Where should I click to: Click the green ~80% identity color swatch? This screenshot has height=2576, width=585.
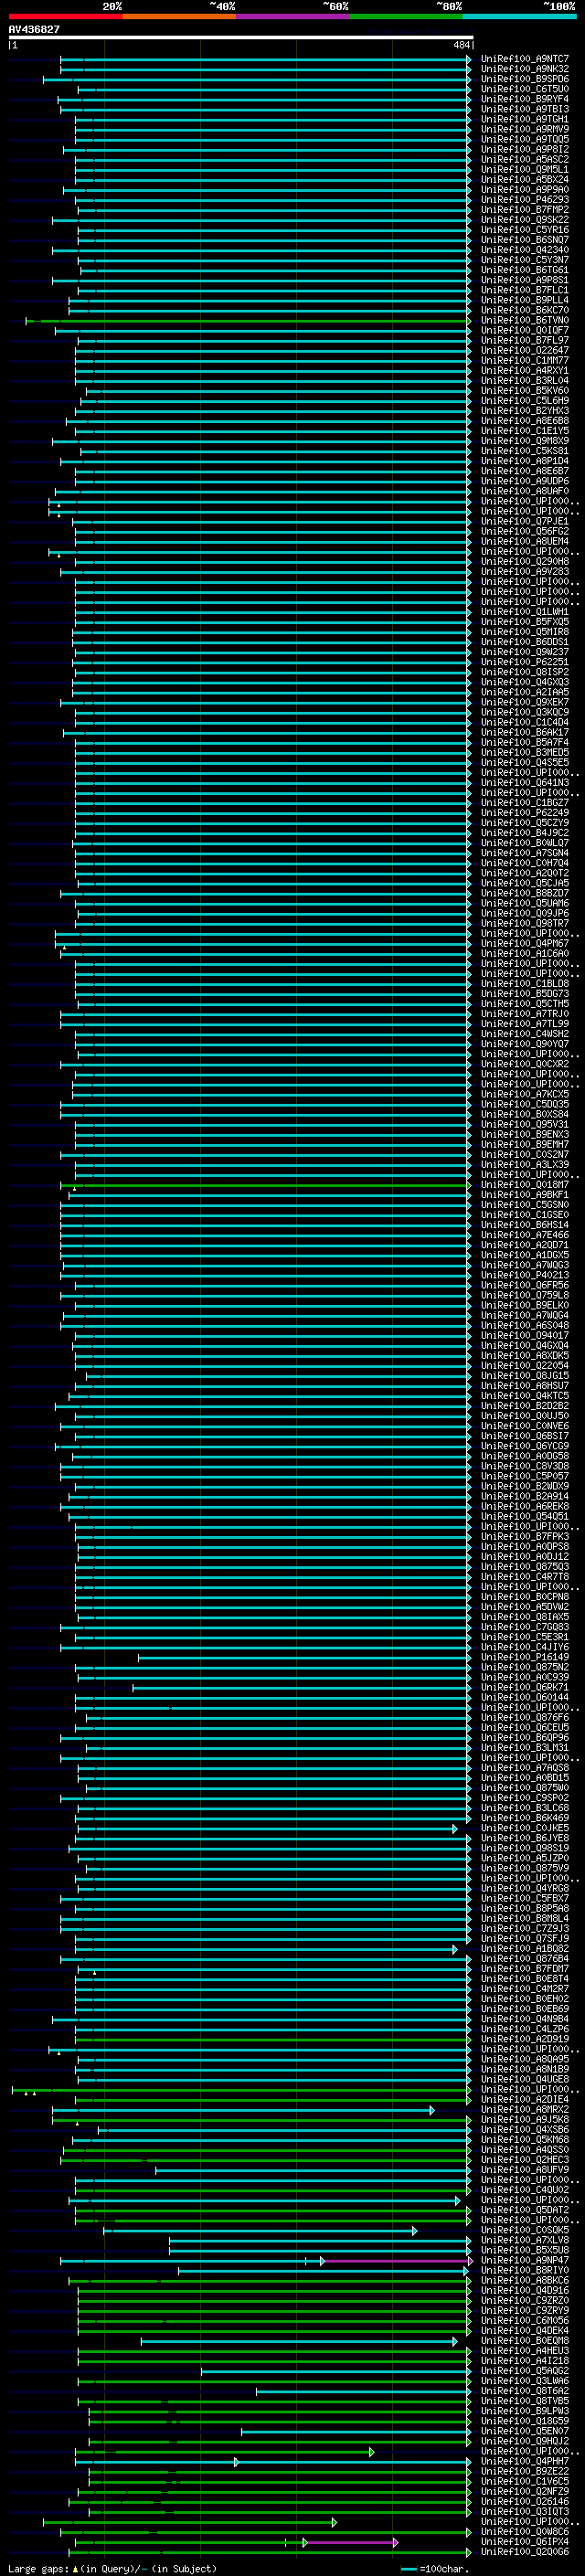(406, 16)
